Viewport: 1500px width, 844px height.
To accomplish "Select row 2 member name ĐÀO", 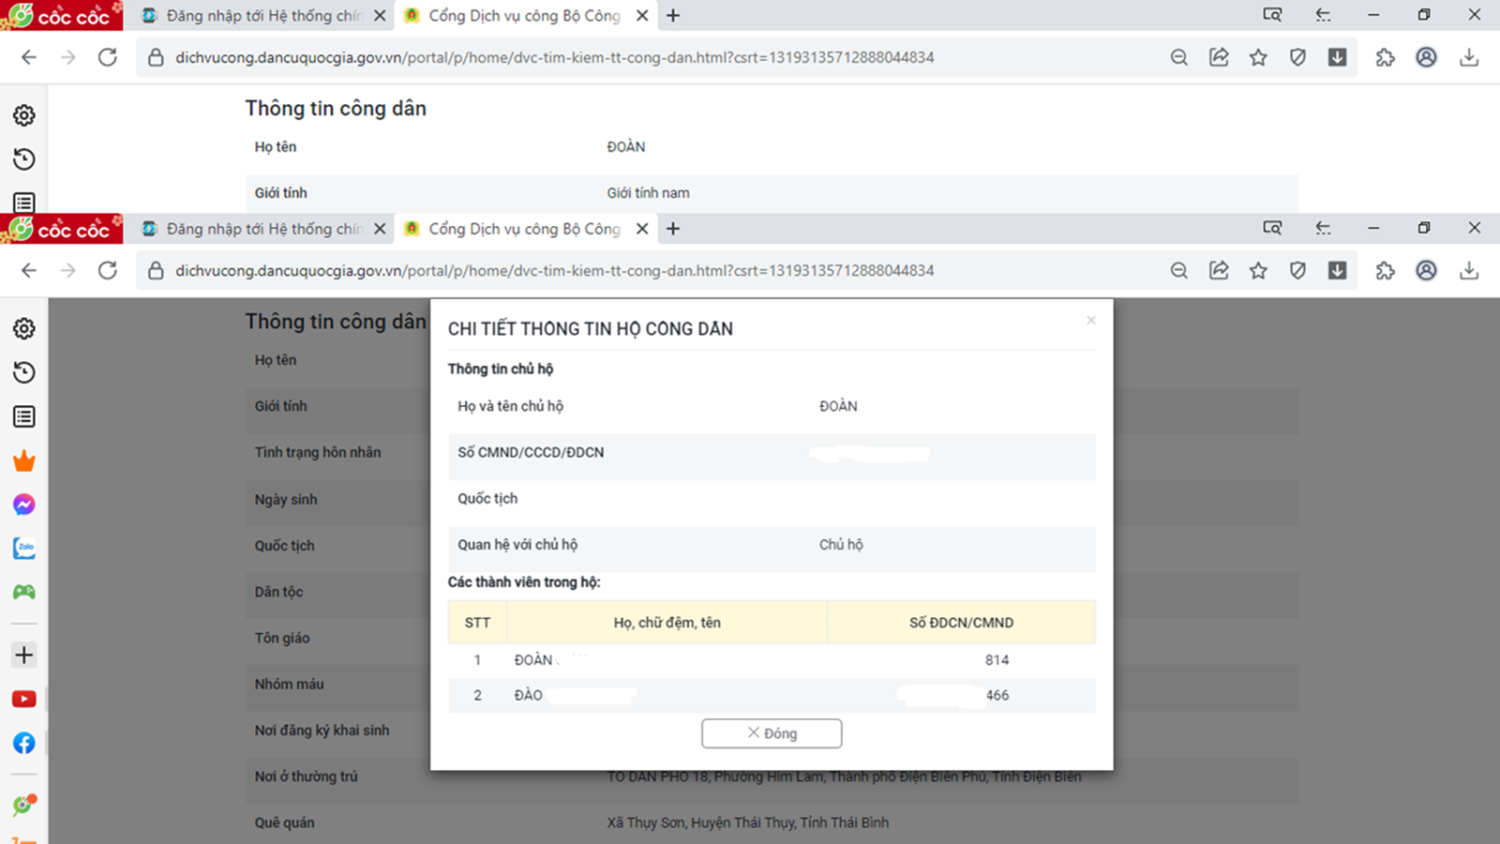I will click(x=529, y=695).
